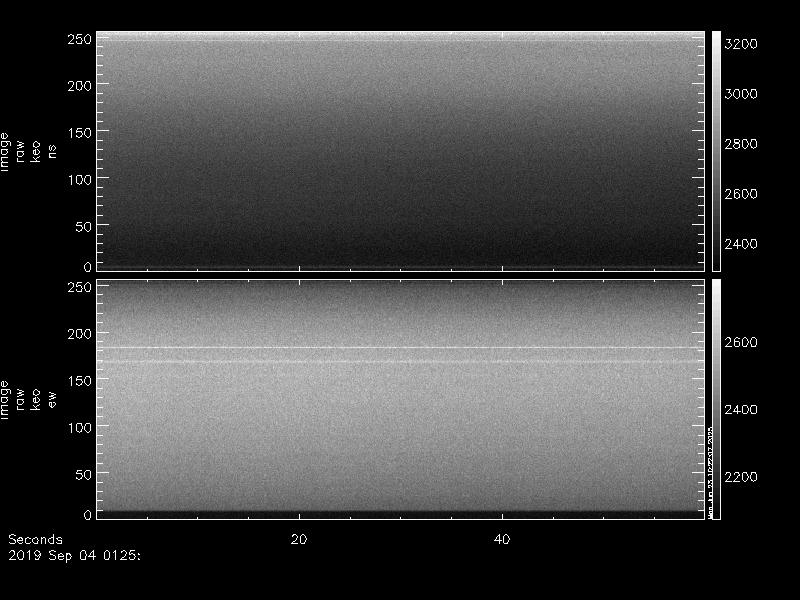Click the '200' tick label on ew keogram
This screenshot has height=600, width=800.
pyautogui.click(x=80, y=334)
